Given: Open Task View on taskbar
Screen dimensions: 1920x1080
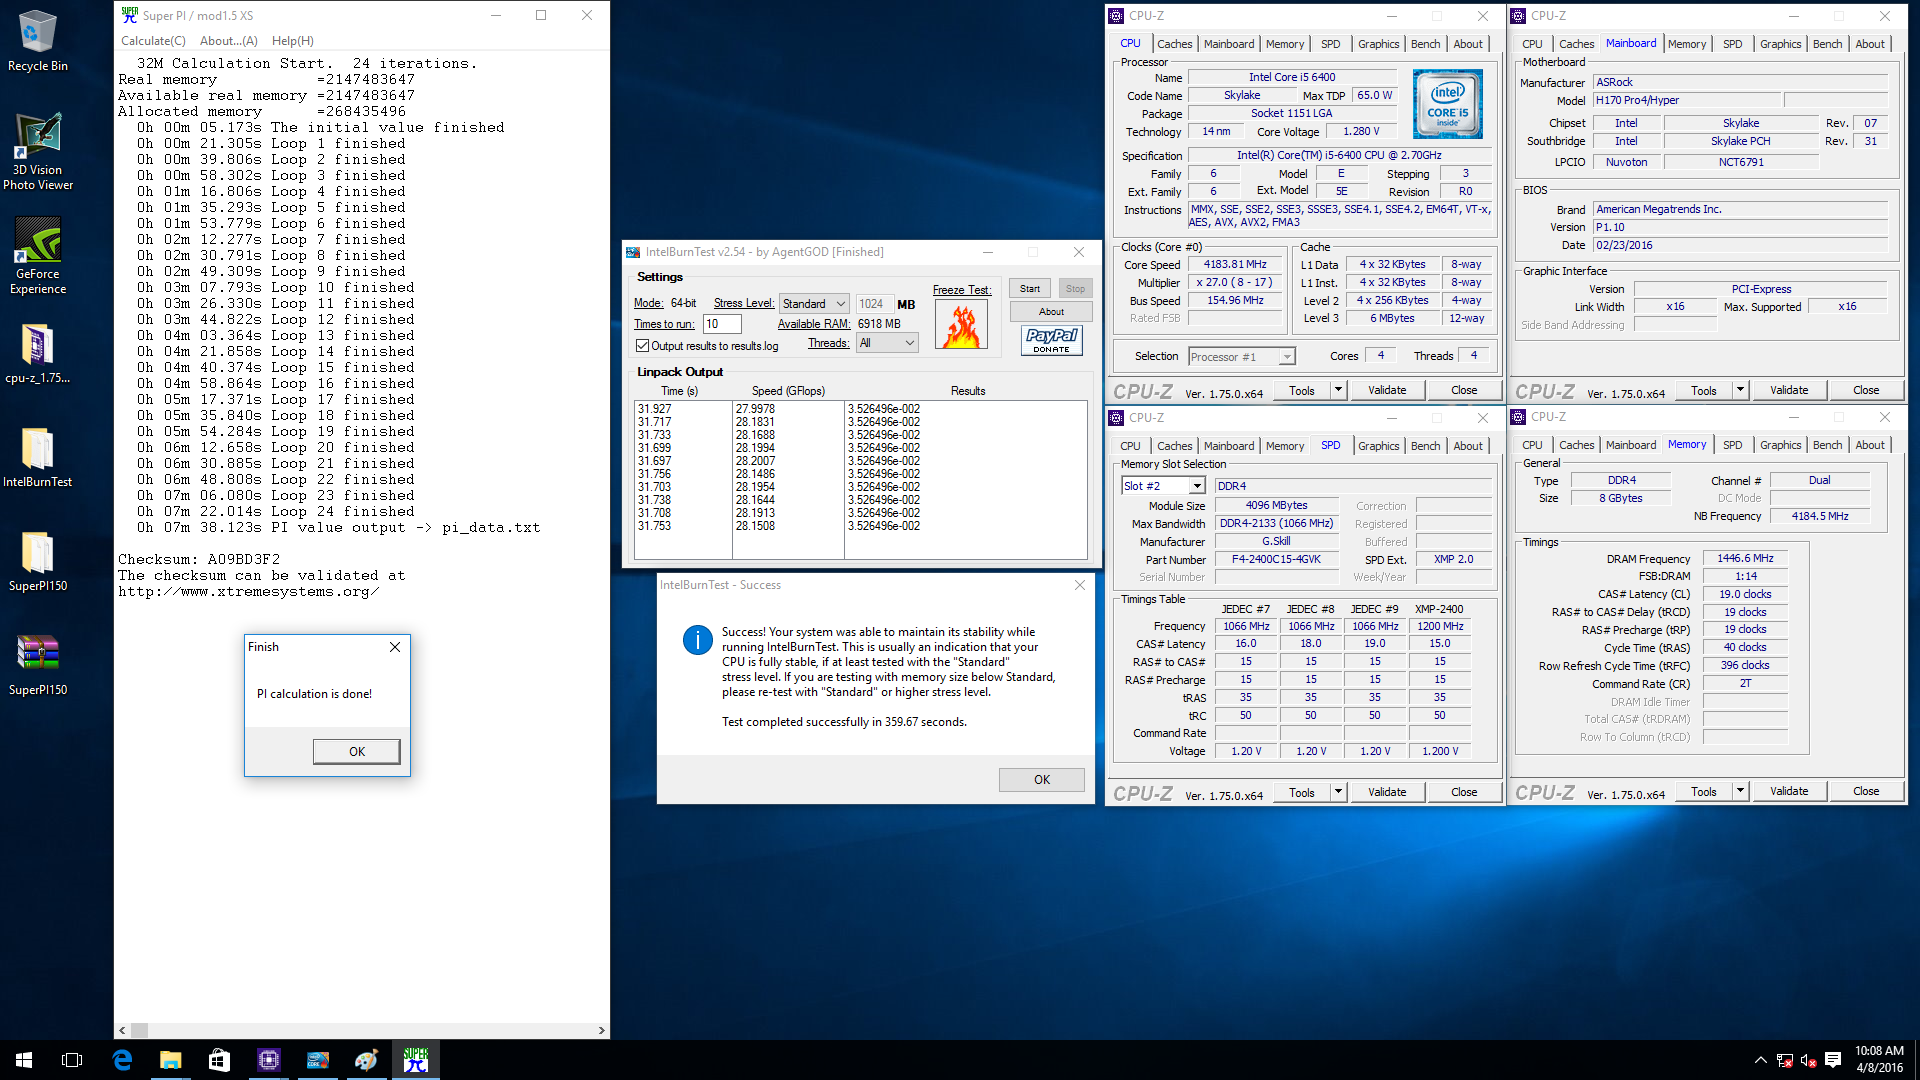Looking at the screenshot, I should point(72,1060).
